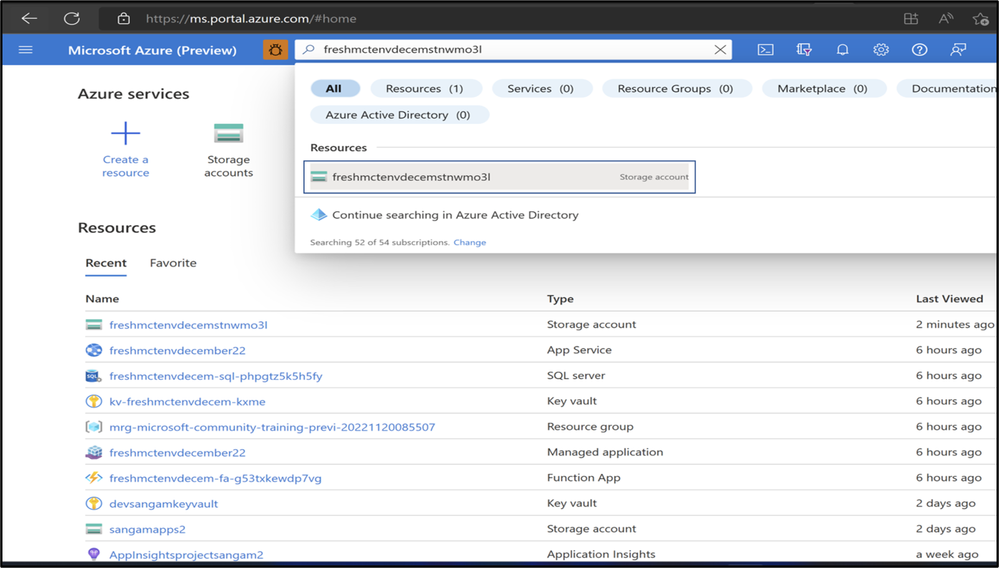
Task: Continue searching in Azure Active Directory
Action: 455,215
